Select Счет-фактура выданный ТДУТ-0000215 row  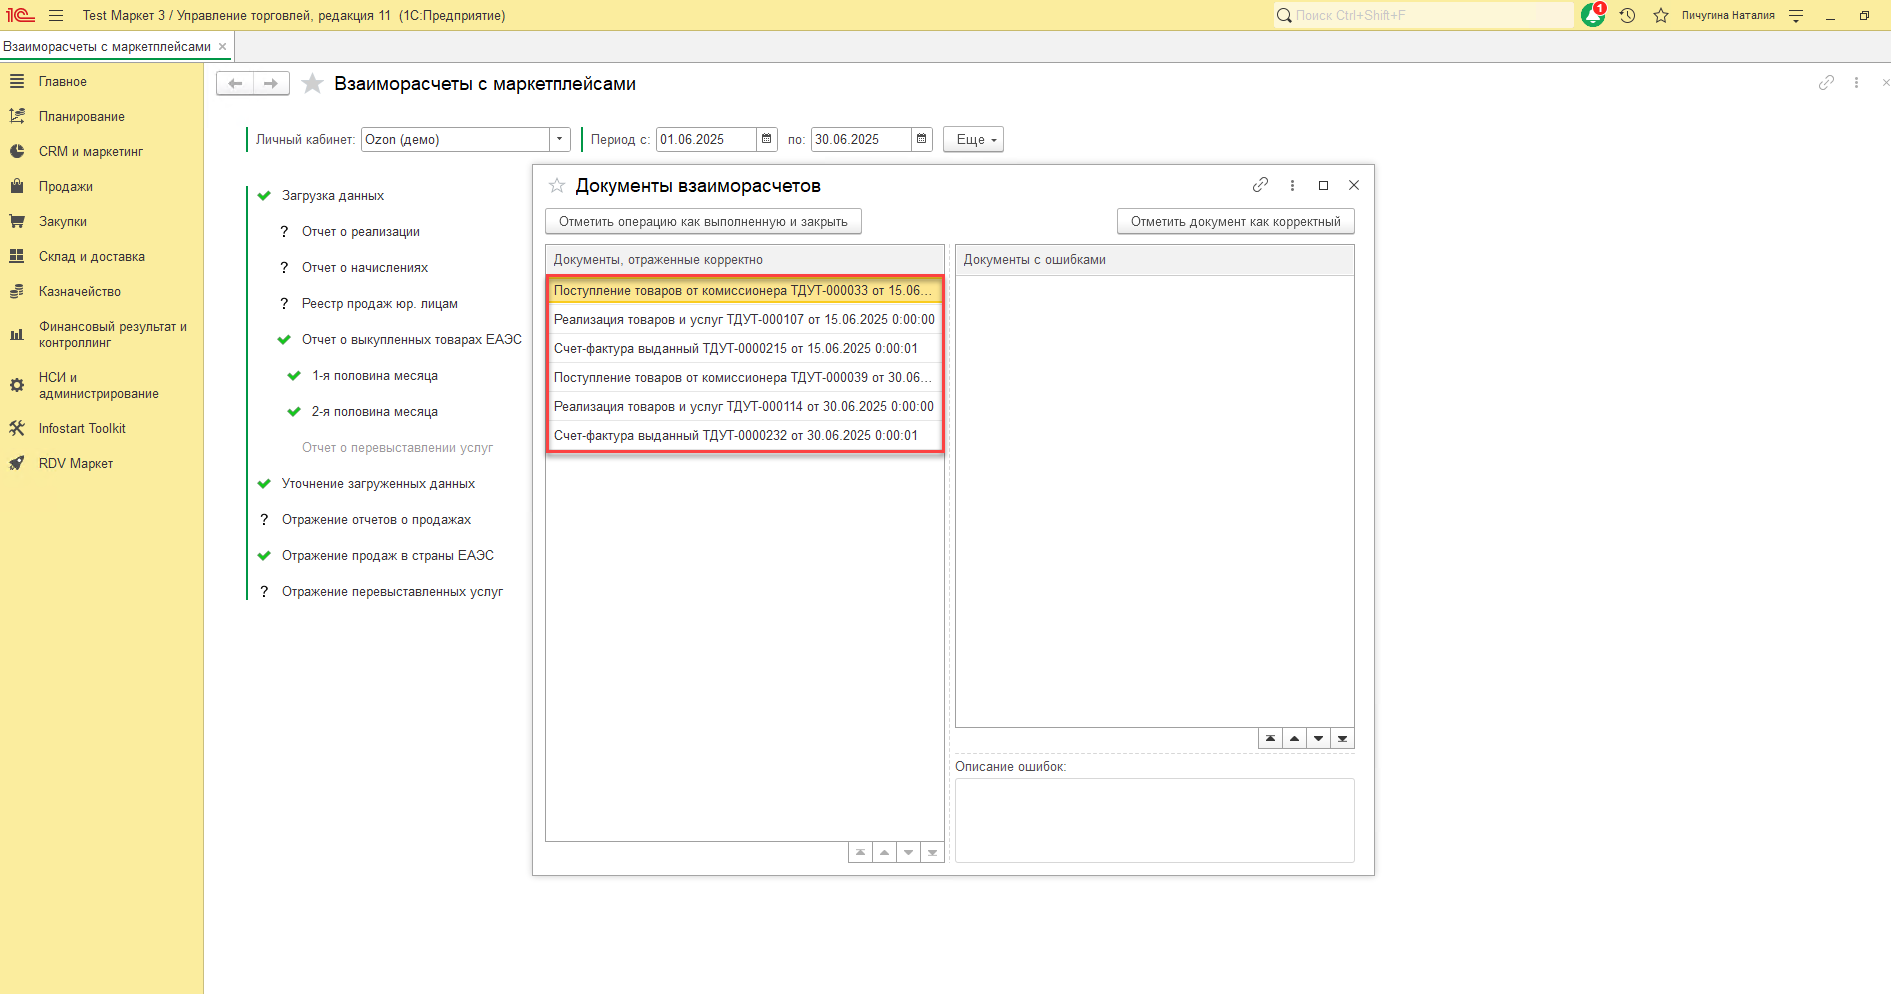(x=735, y=349)
